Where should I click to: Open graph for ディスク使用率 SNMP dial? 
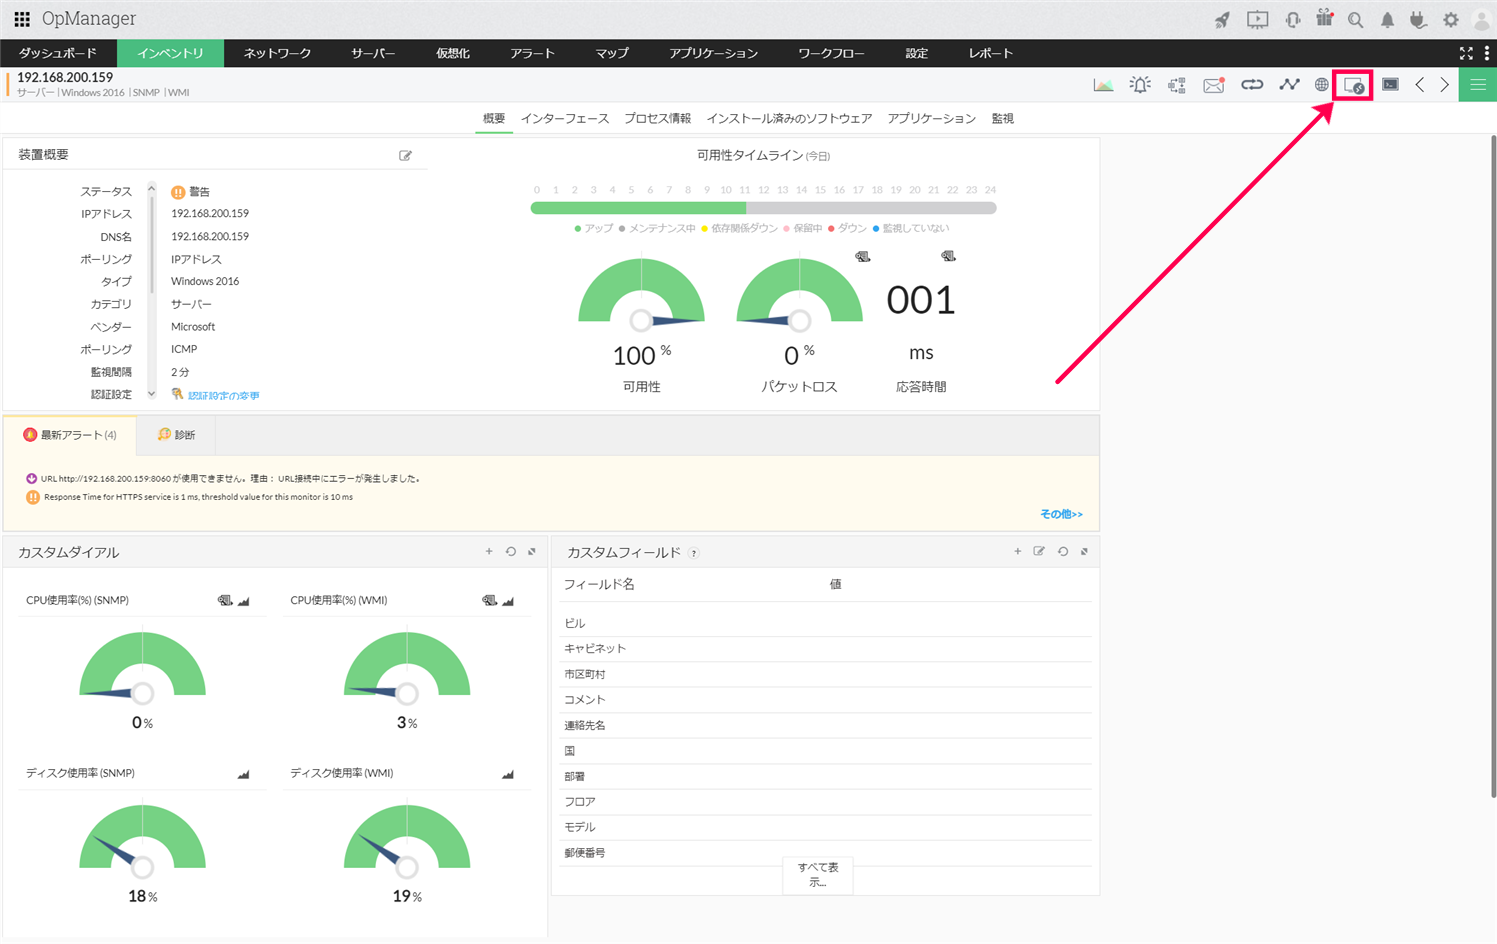point(243,774)
